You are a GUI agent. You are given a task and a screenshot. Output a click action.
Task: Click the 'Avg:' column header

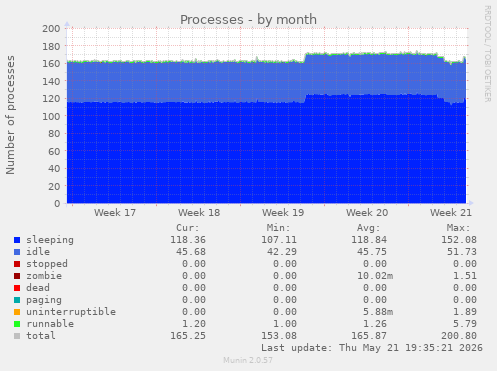click(x=368, y=228)
